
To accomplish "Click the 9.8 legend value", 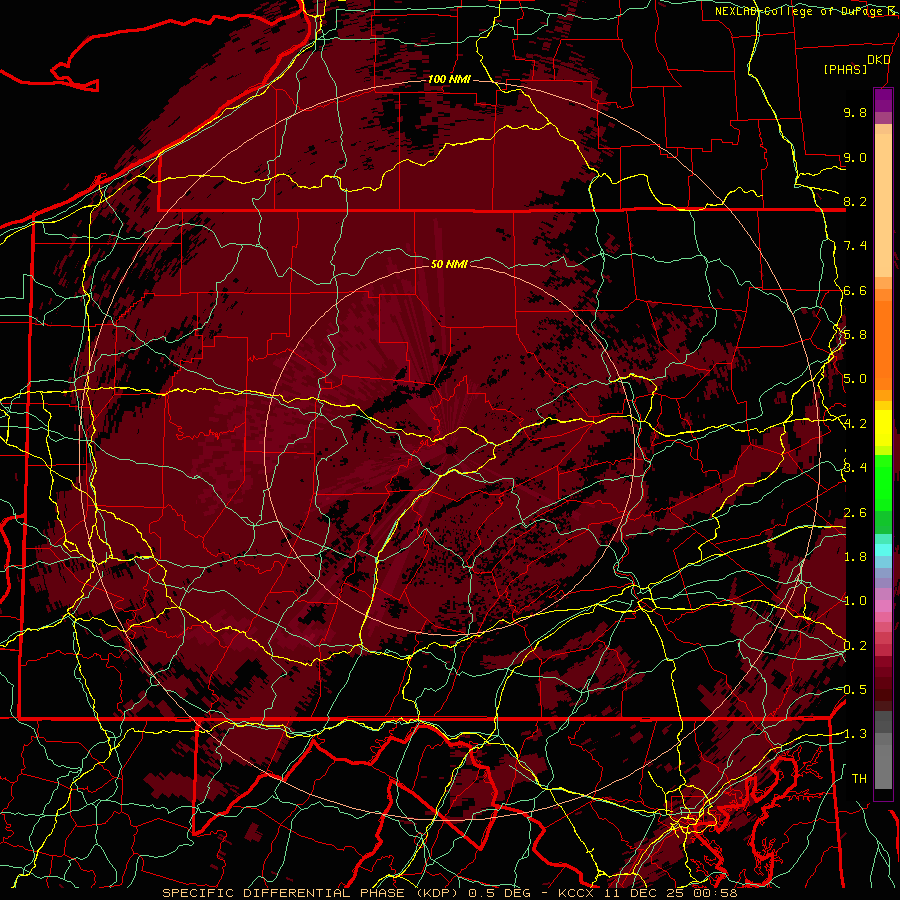I will (855, 112).
